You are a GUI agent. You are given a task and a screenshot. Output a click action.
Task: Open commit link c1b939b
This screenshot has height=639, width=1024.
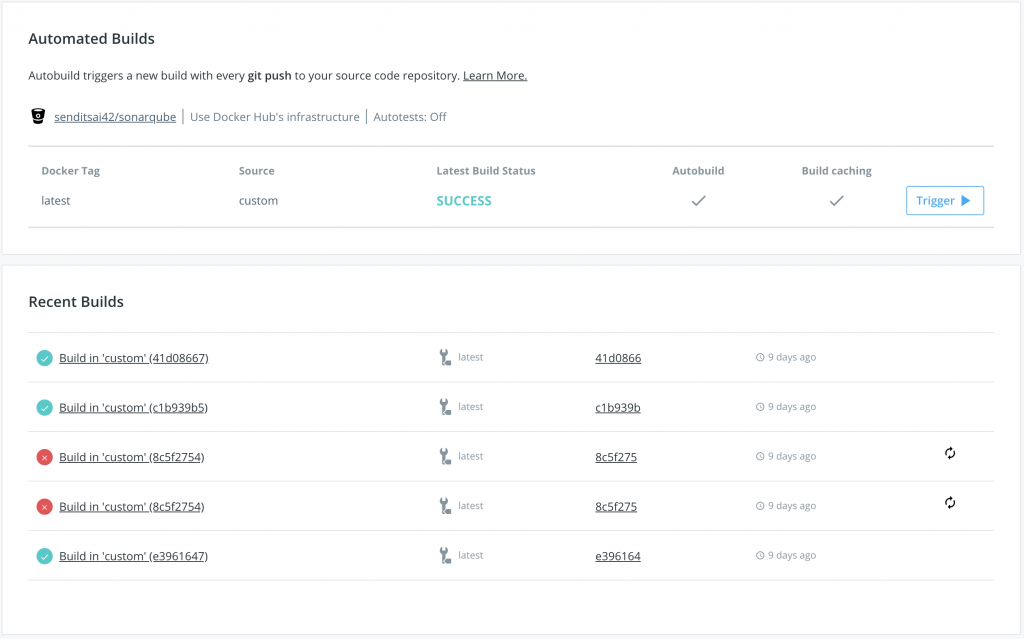[618, 408]
